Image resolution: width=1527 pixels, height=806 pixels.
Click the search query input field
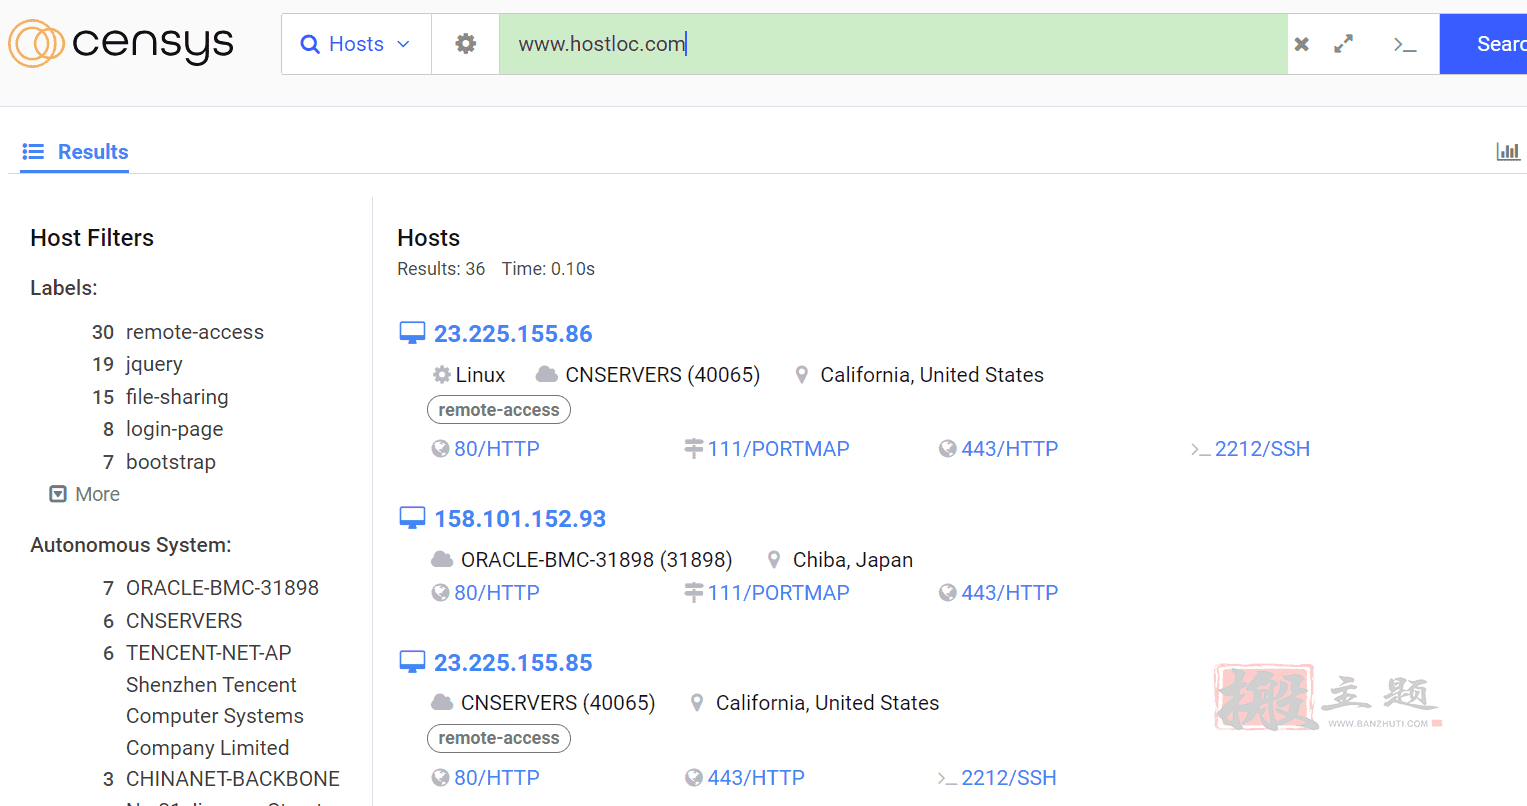pos(893,44)
